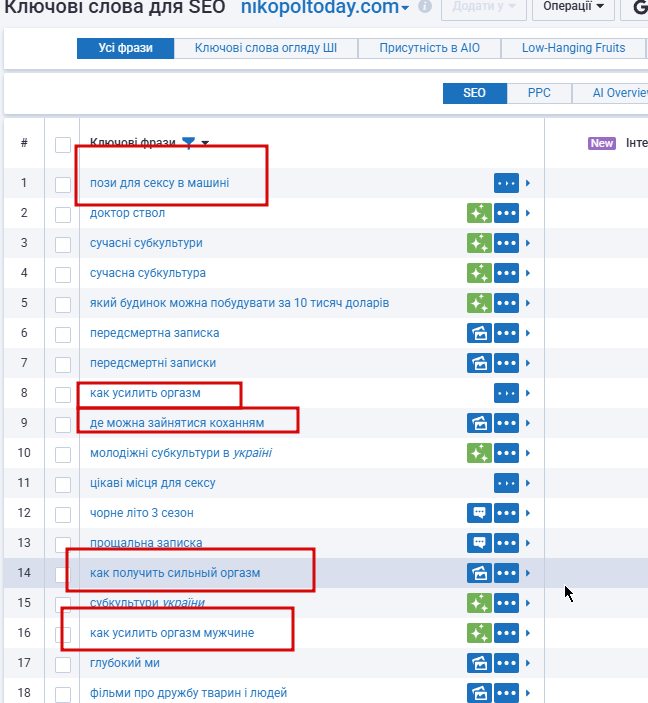Open three-dots menu for 'как усилить оргазм' row 8

506,393
